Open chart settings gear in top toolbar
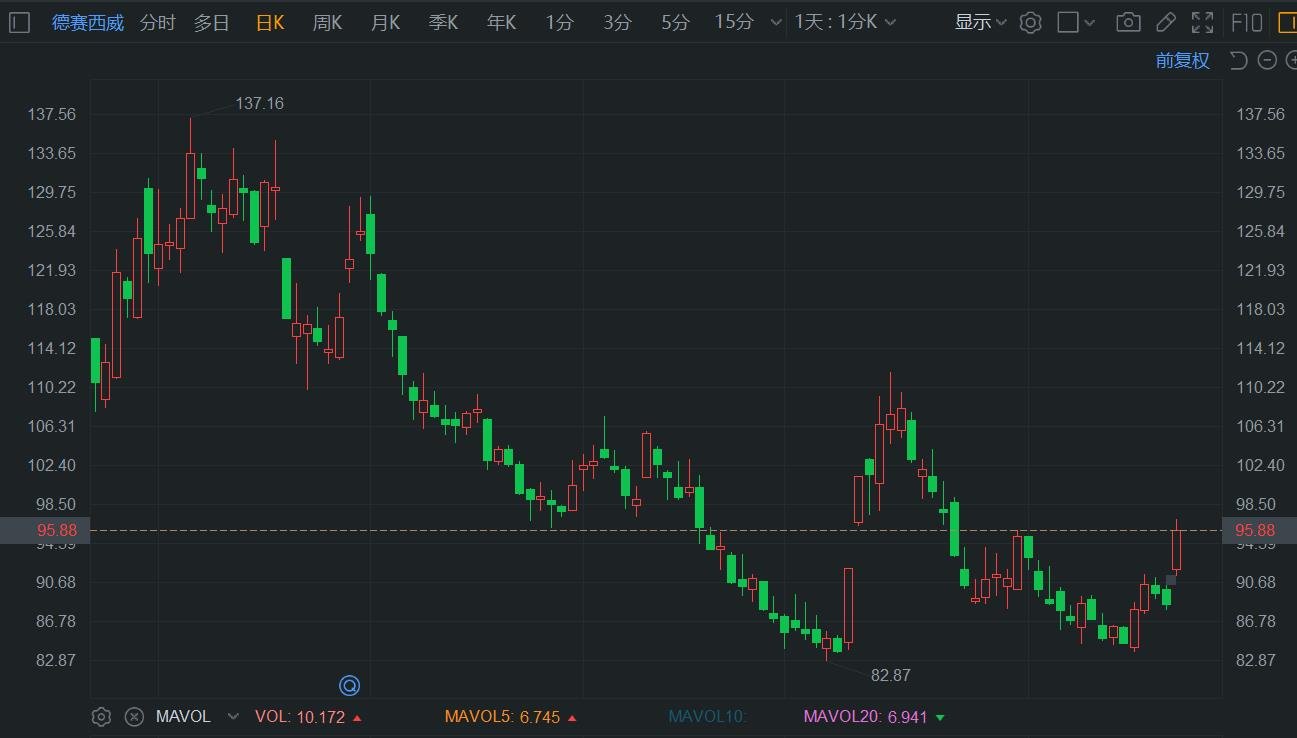The height and width of the screenshot is (738, 1297). [1030, 22]
